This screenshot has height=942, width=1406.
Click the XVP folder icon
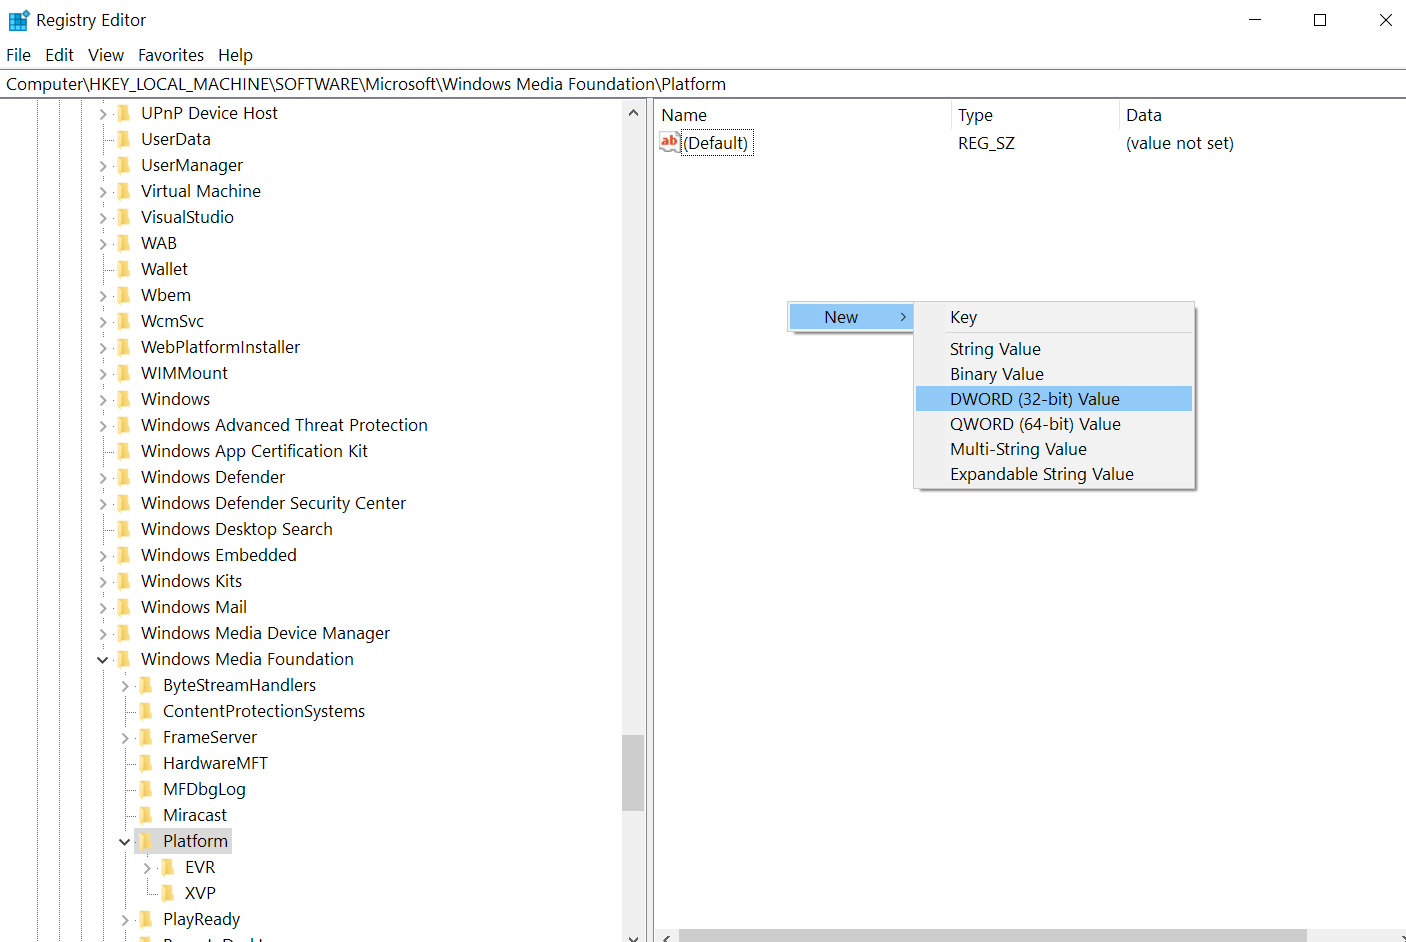168,893
